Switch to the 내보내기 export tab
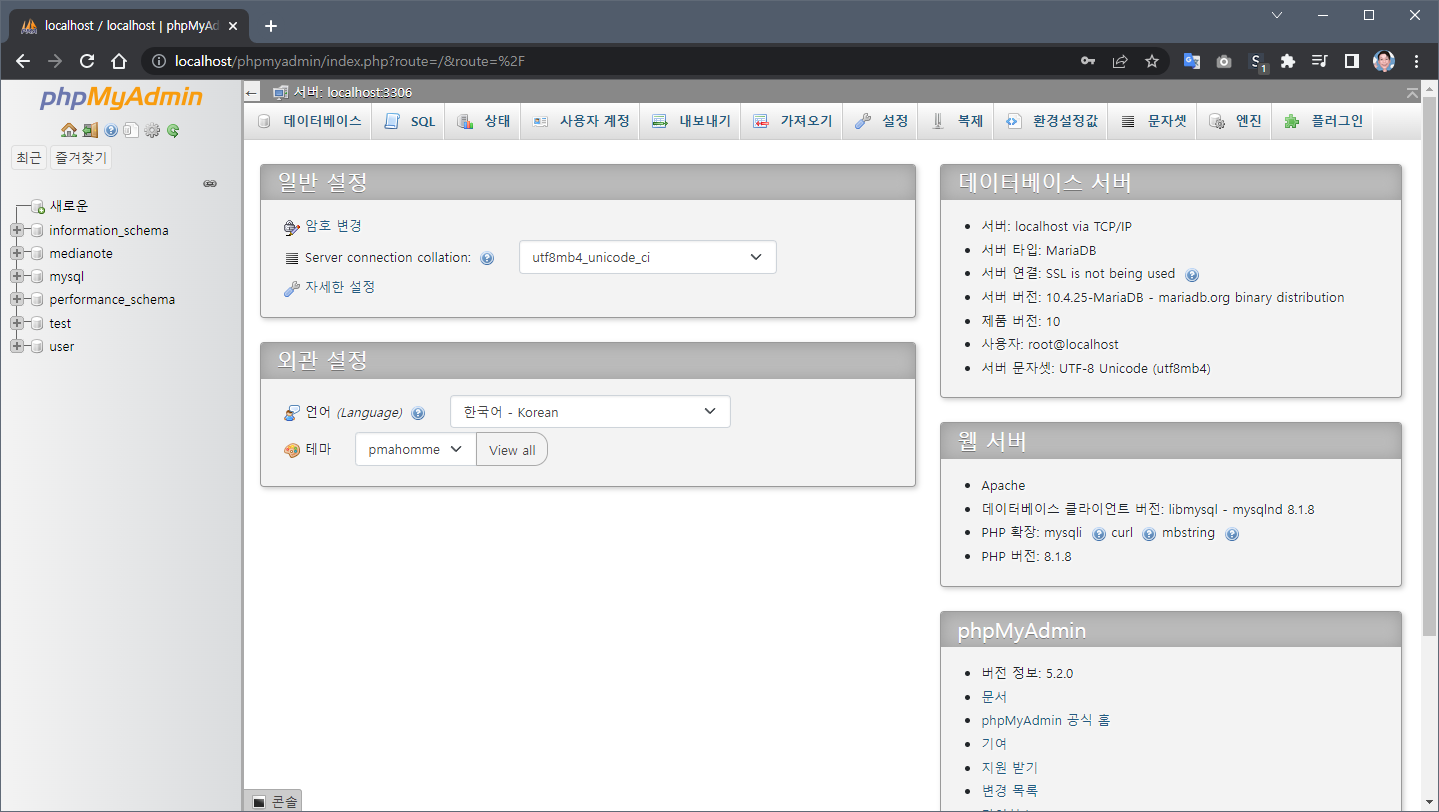 (x=691, y=121)
